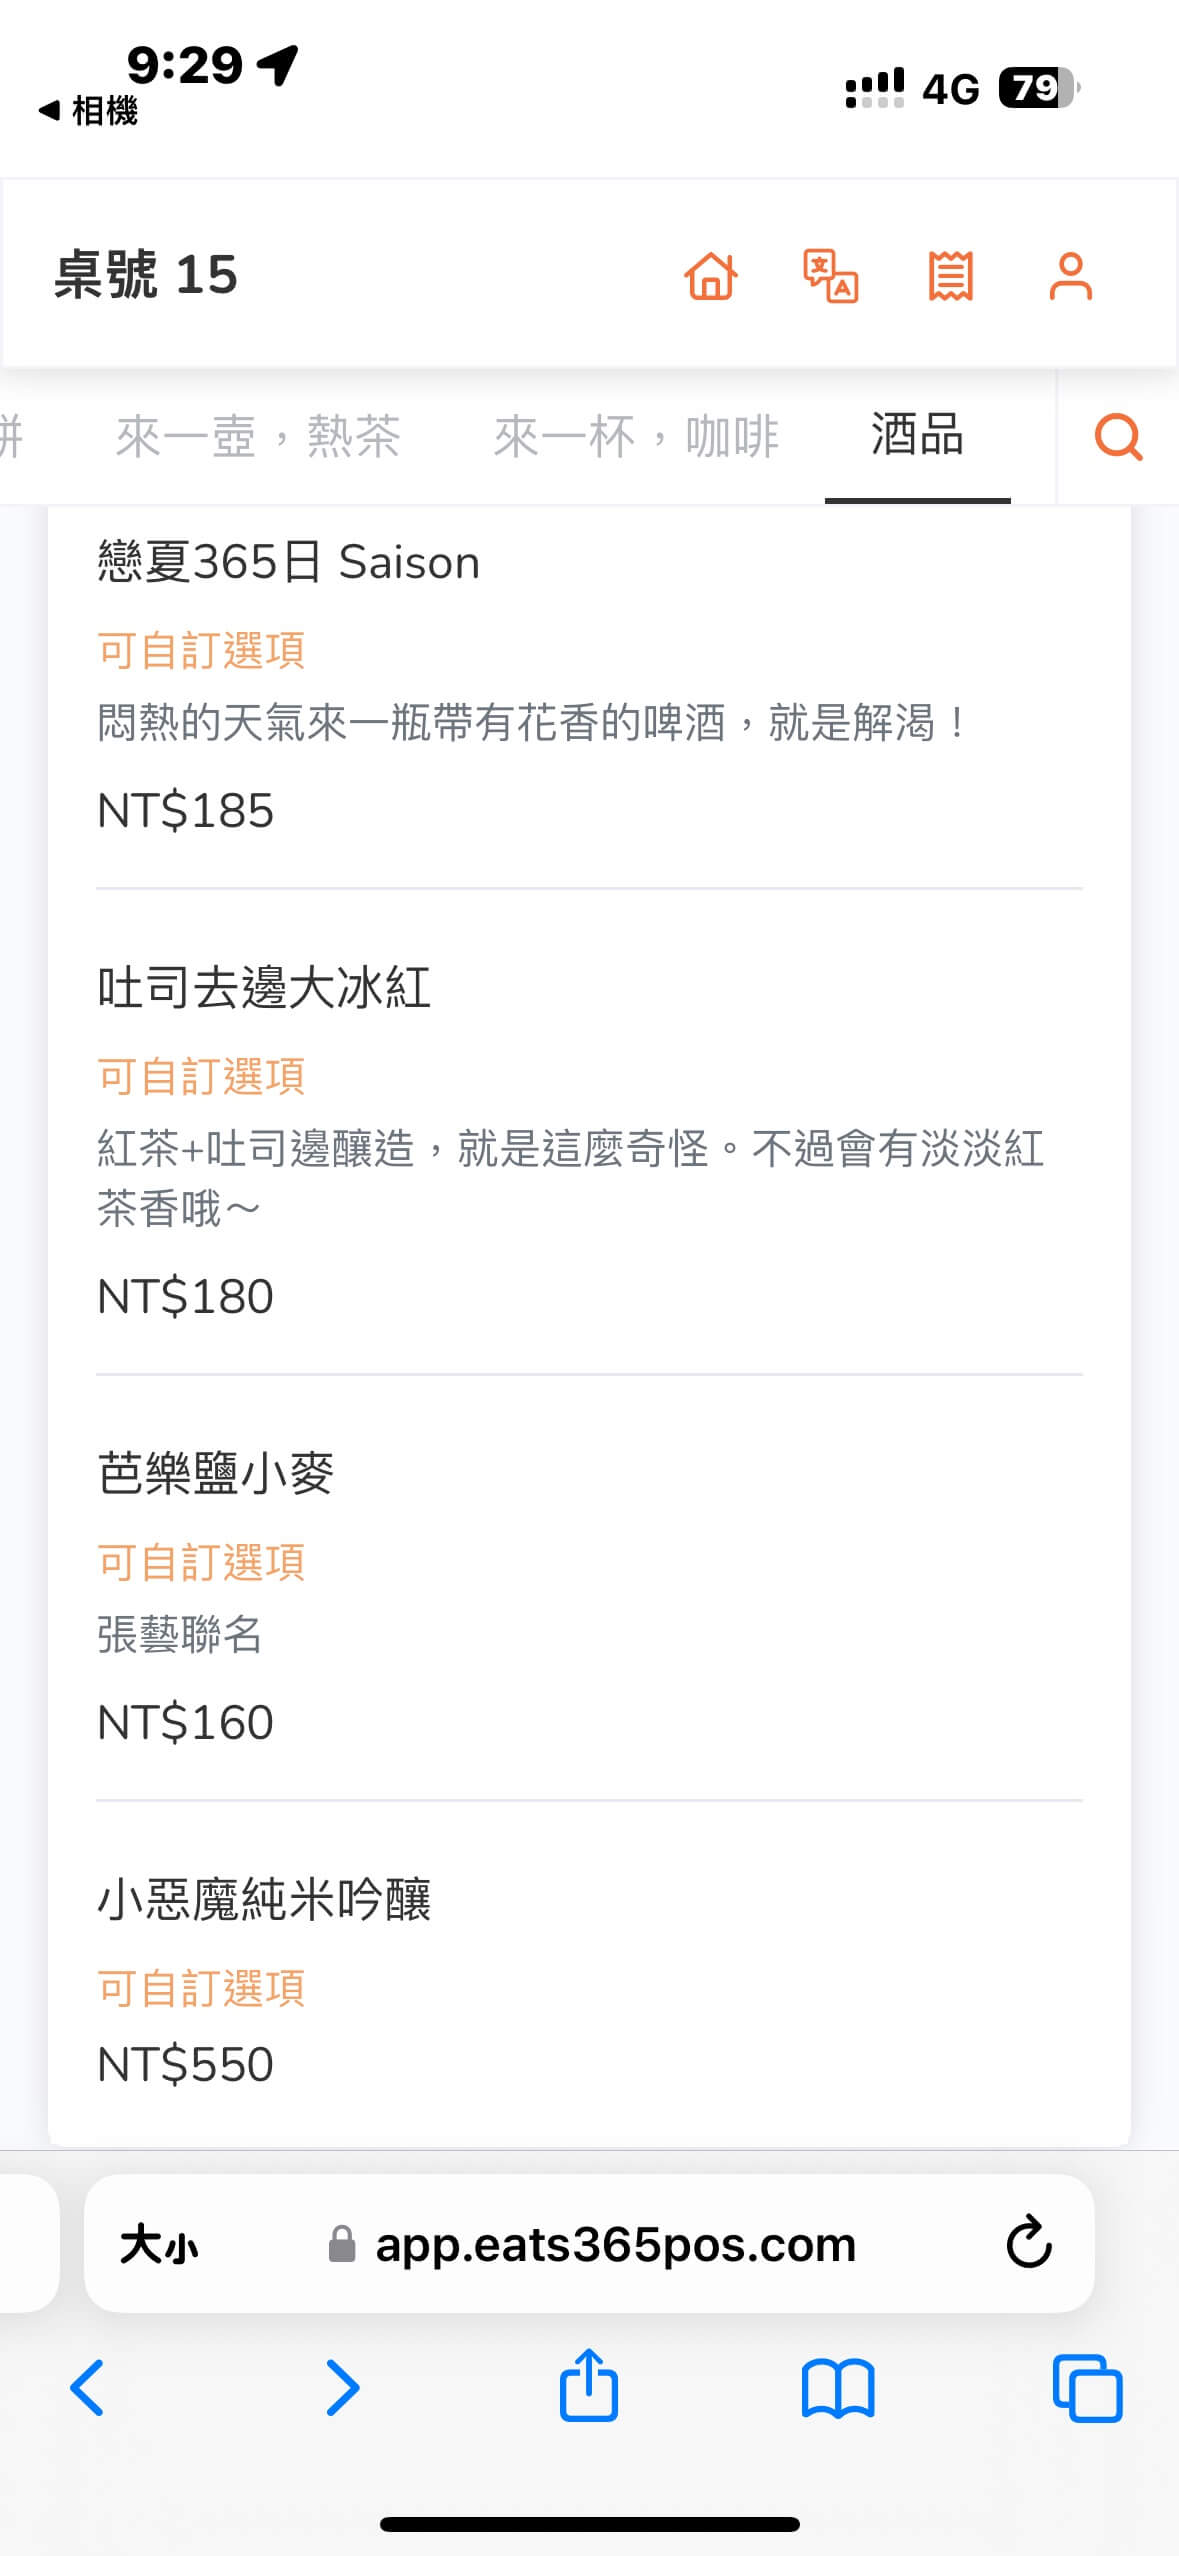The height and width of the screenshot is (2556, 1179).
Task: Select the 酒品 category tab
Action: pyautogui.click(x=917, y=436)
